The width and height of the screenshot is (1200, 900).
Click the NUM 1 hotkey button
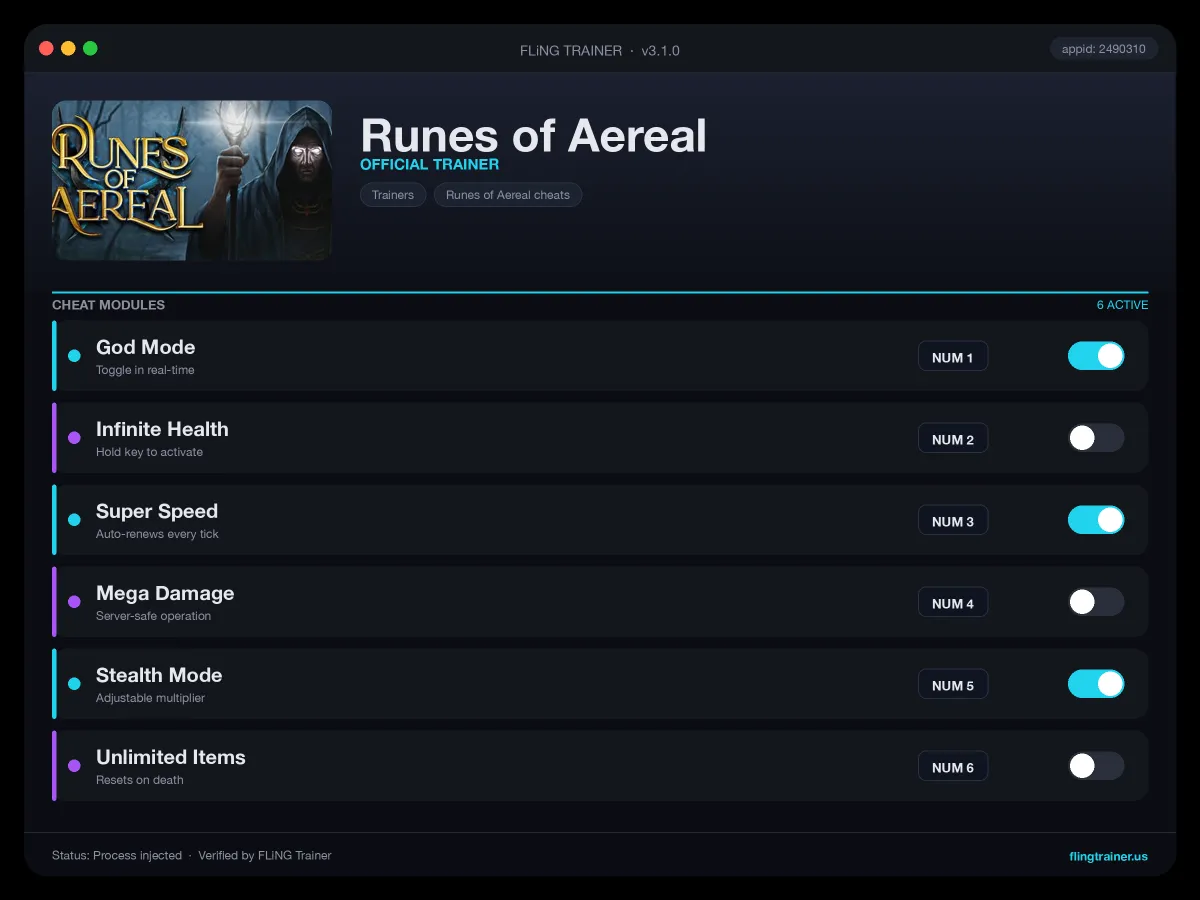click(x=953, y=357)
